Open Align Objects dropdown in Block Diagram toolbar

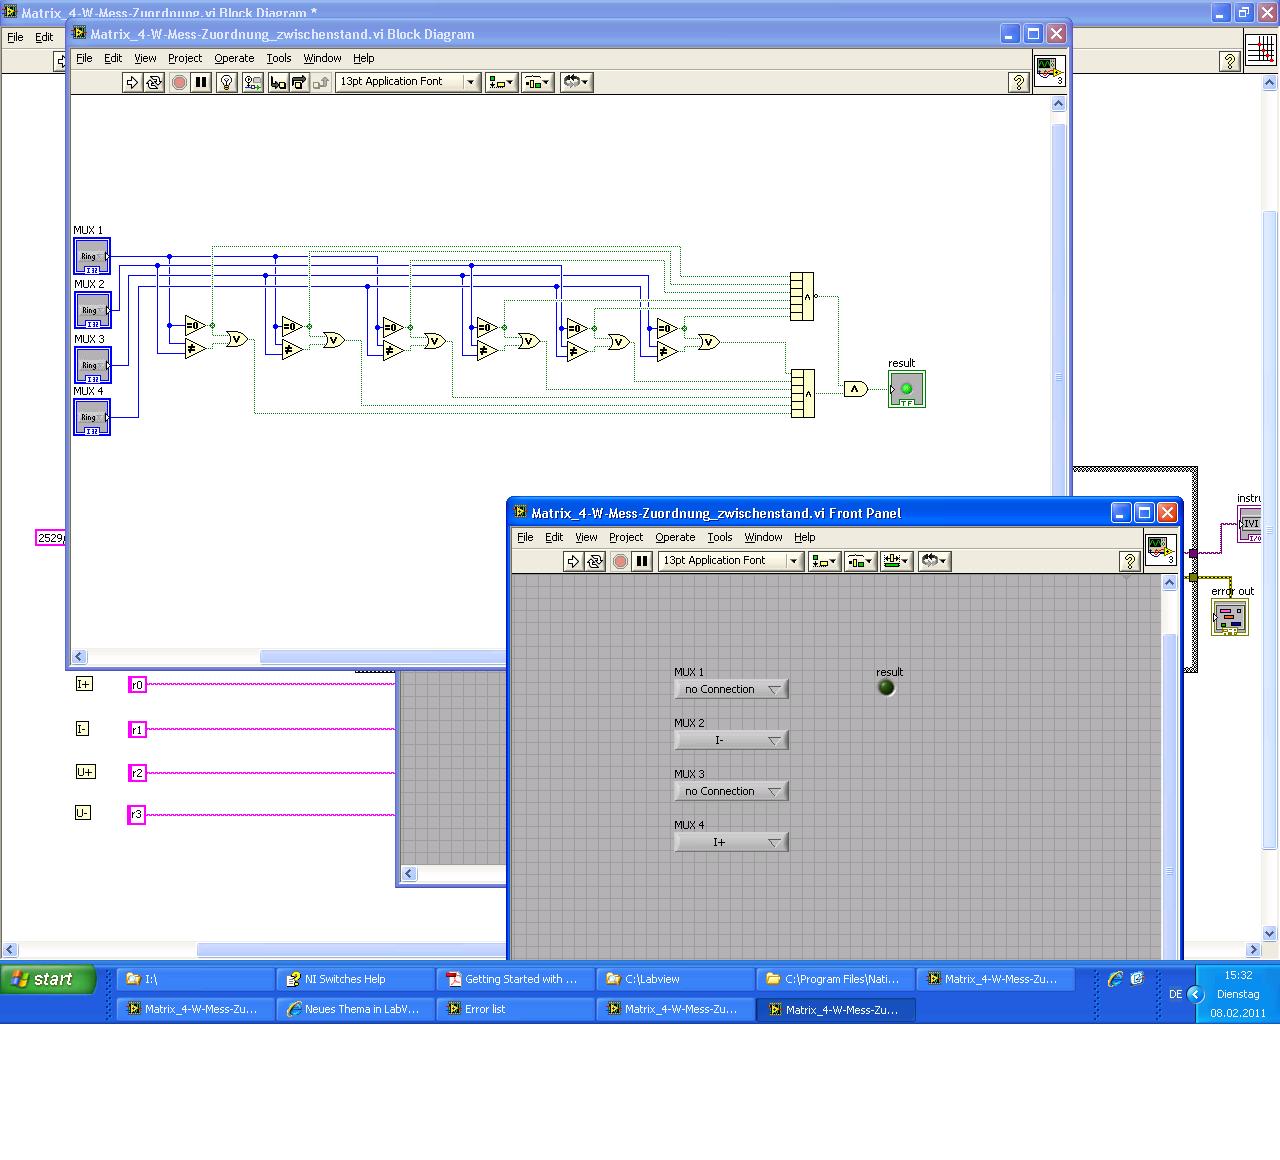(x=500, y=83)
